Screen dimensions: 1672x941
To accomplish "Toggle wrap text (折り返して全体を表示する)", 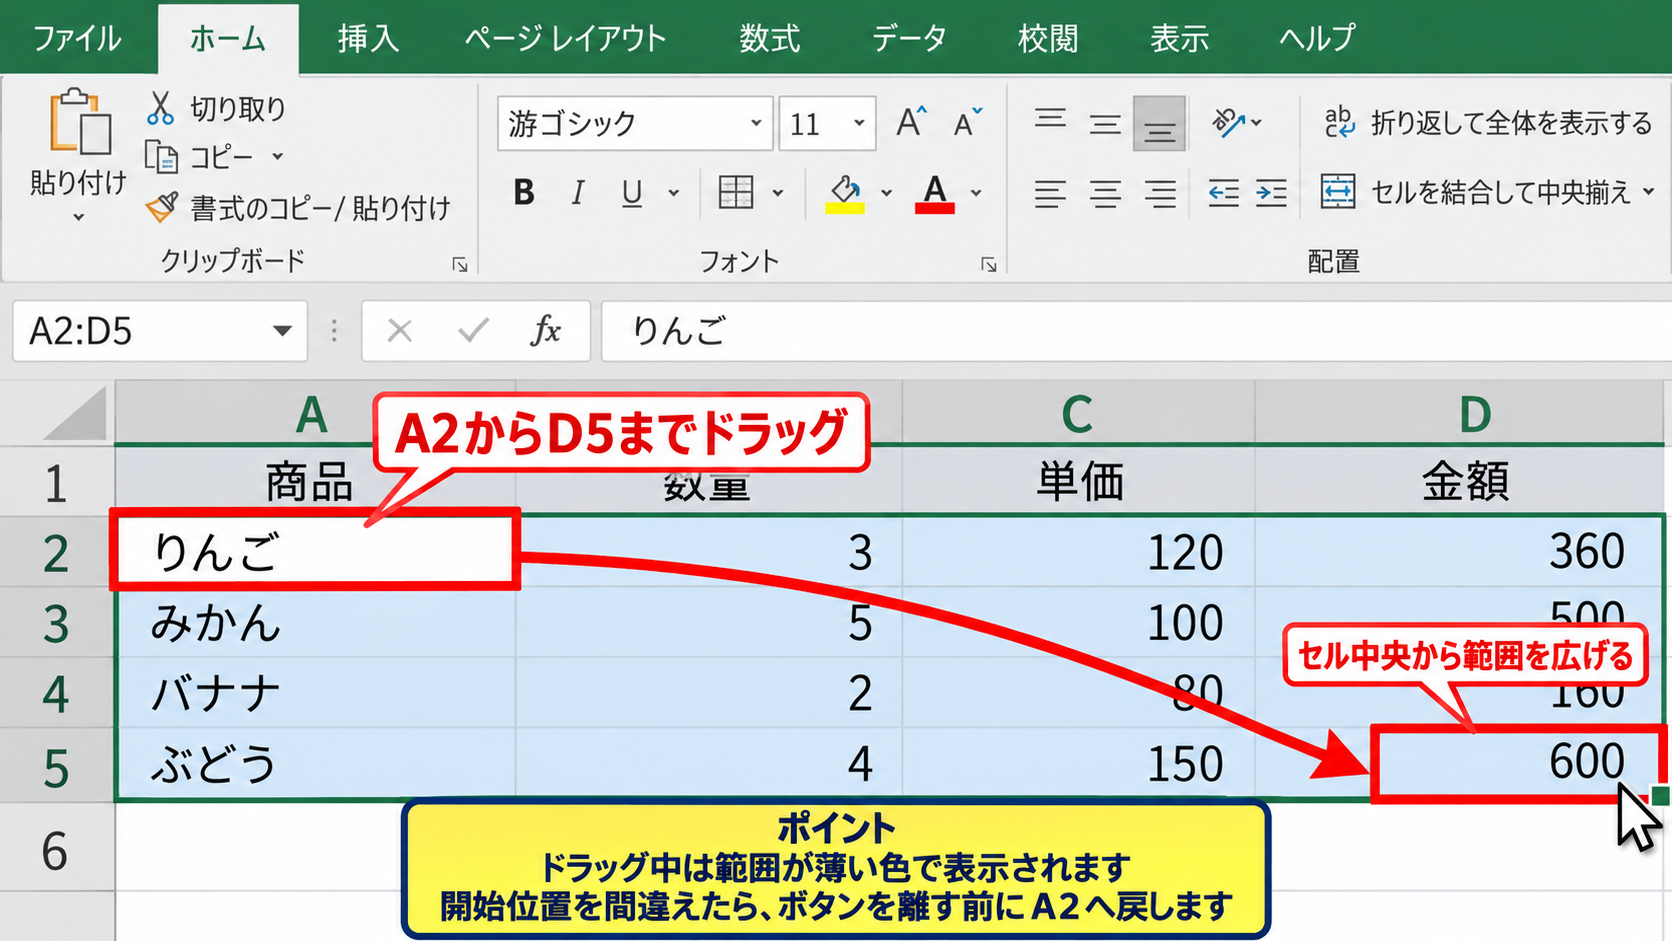I will coord(1488,123).
